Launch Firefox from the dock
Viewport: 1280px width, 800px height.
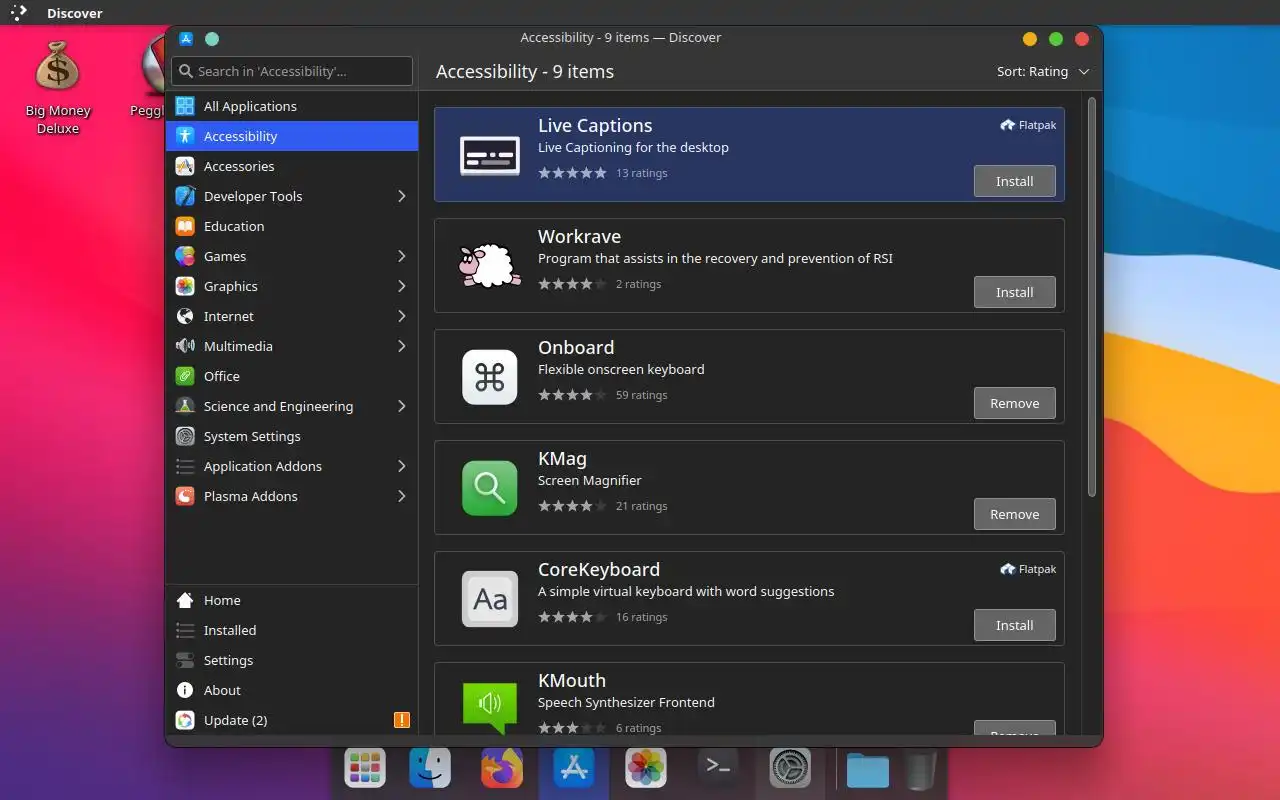[502, 768]
